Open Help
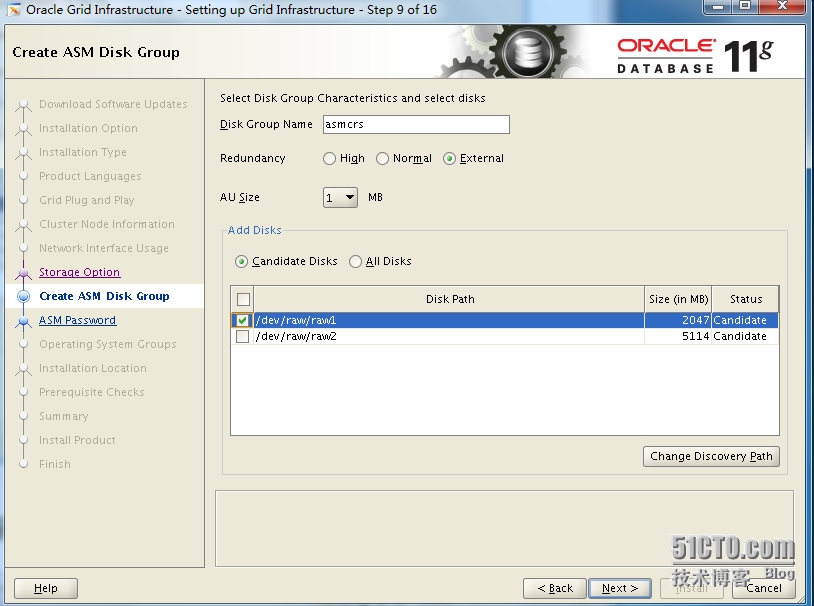This screenshot has height=606, width=814. [x=46, y=588]
